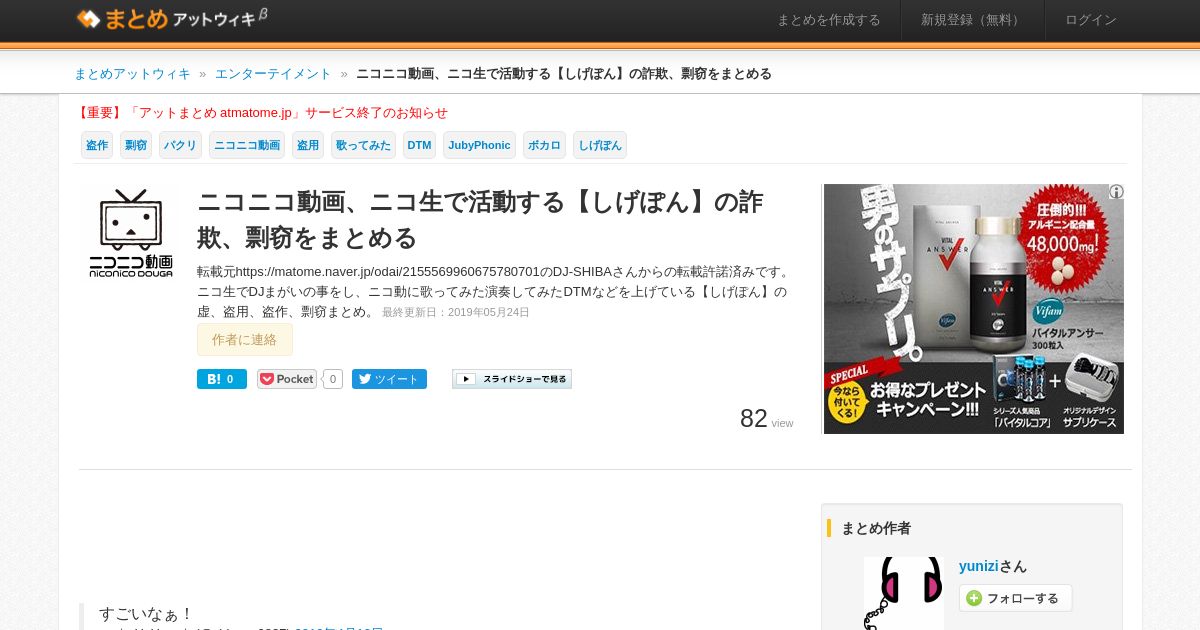Open the yunizi author profile link
The height and width of the screenshot is (630, 1200).
tap(979, 566)
